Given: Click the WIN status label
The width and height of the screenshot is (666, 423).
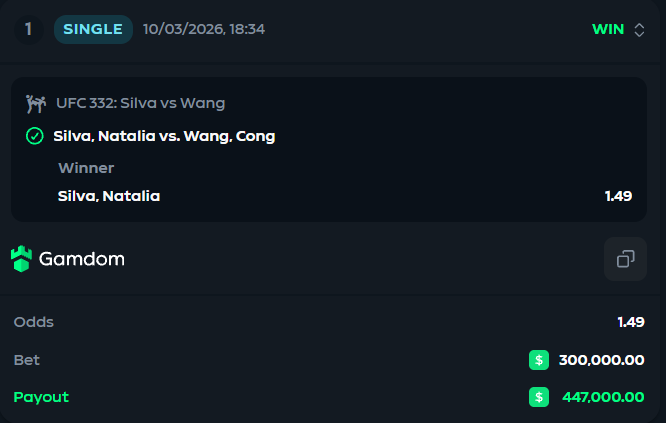Looking at the screenshot, I should [x=608, y=29].
